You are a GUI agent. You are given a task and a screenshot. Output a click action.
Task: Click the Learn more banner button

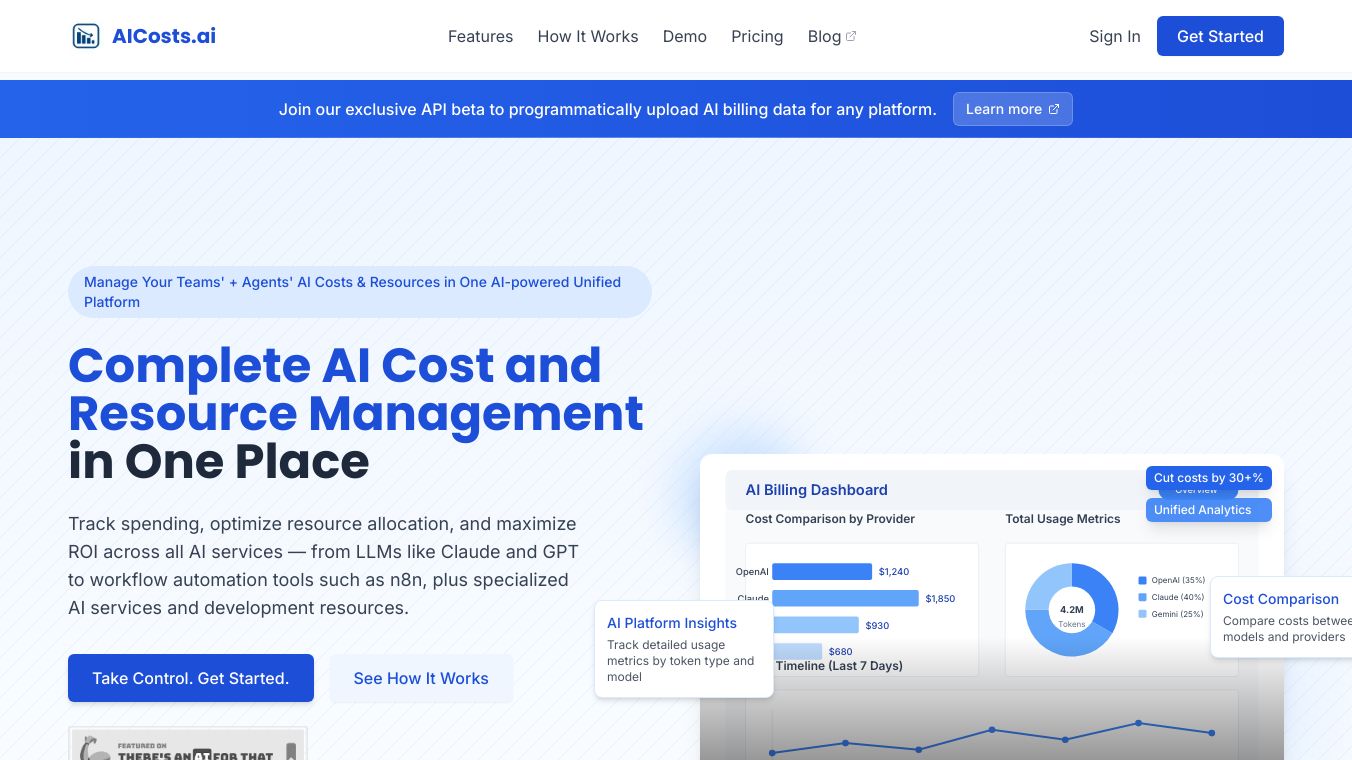1013,109
